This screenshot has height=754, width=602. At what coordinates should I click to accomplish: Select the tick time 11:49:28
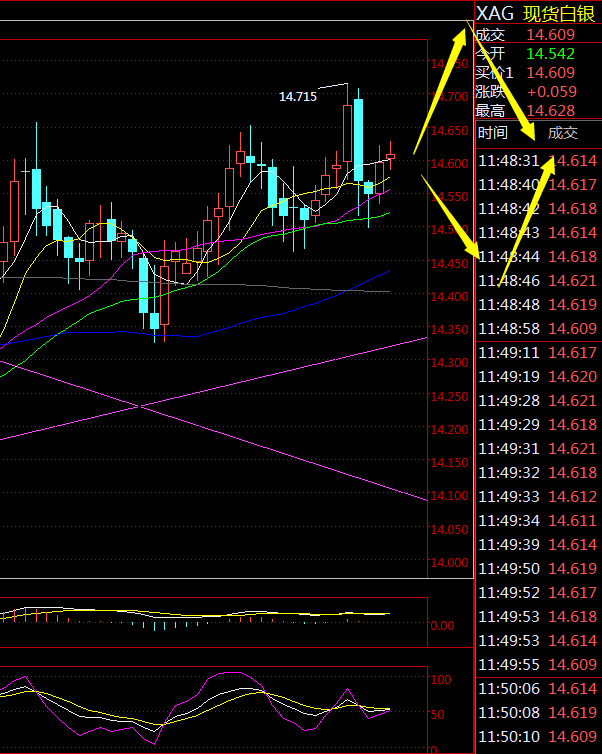click(509, 401)
